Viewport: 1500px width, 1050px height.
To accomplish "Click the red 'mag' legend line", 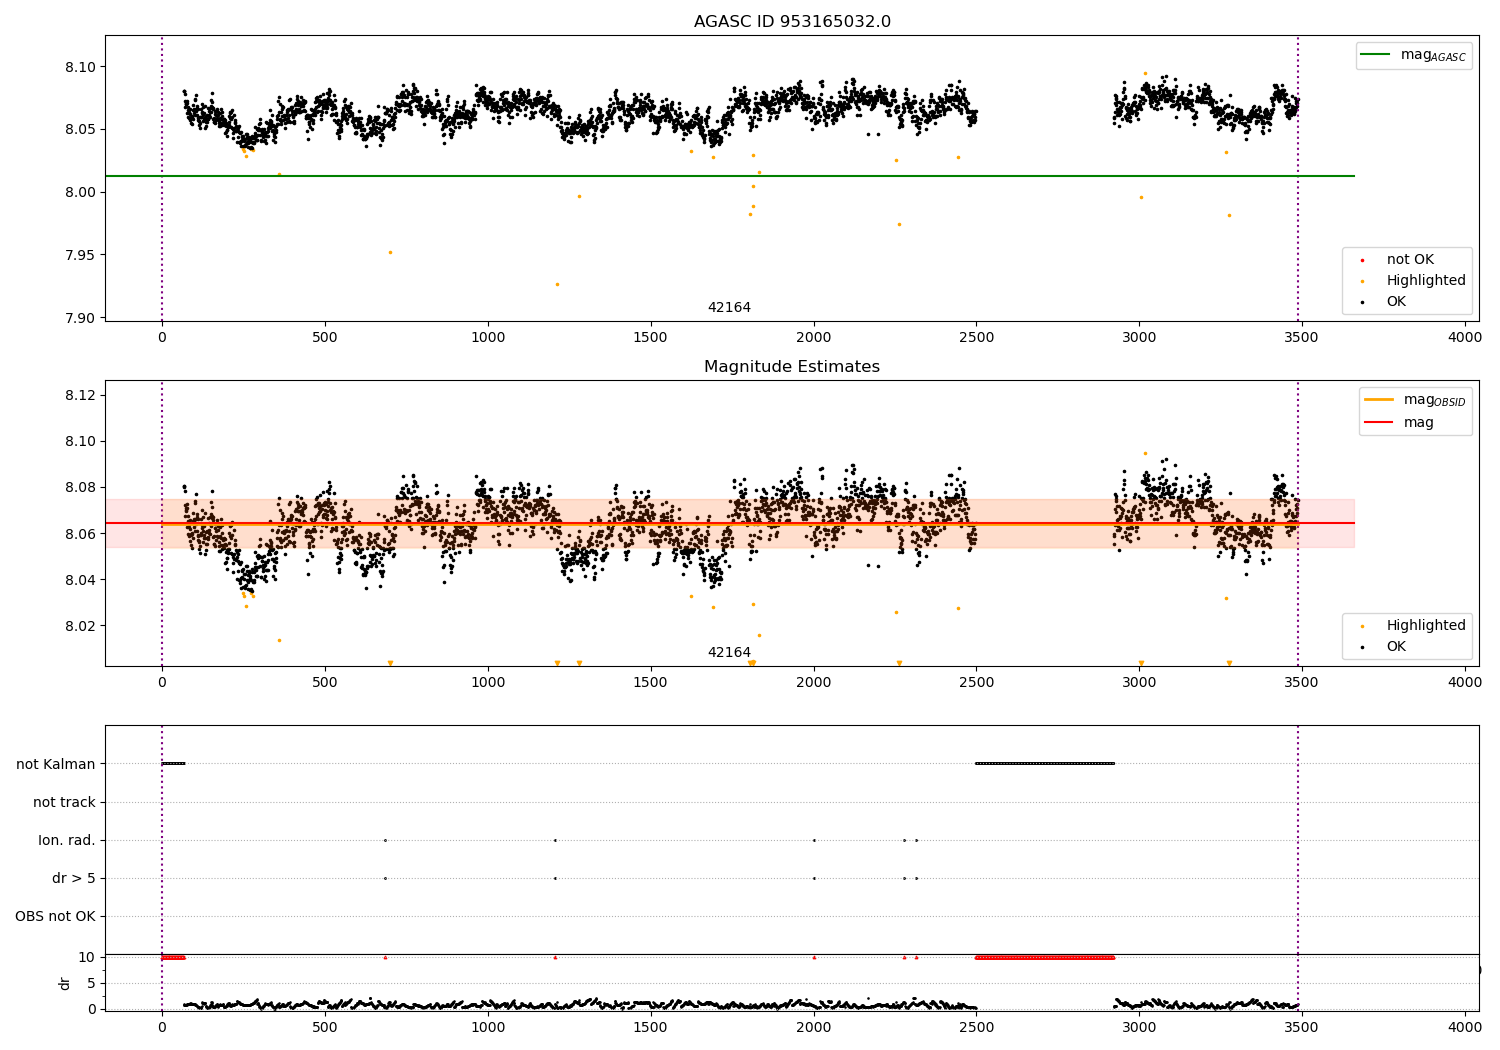I will pos(1378,423).
